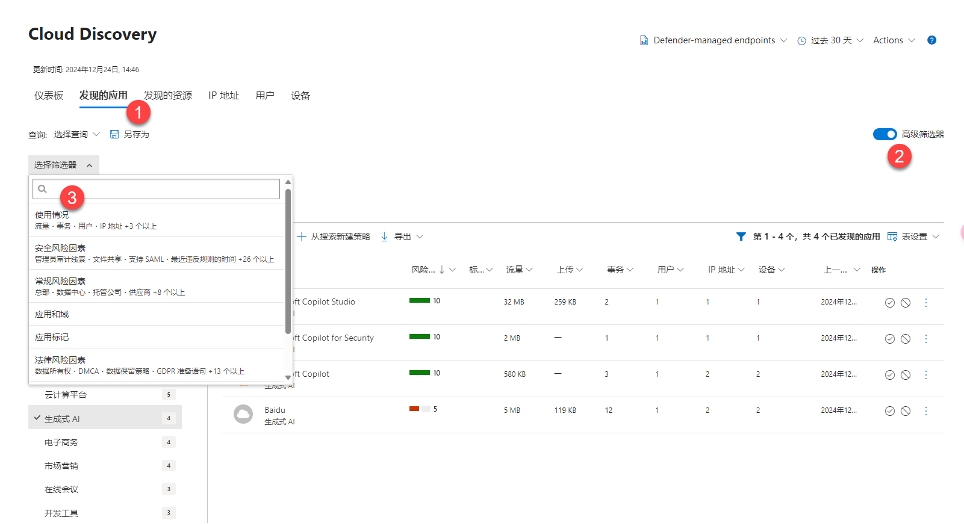The width and height of the screenshot is (964, 524).
Task: Toggle the 高级筛选器 advanced filter switch
Action: tap(885, 134)
